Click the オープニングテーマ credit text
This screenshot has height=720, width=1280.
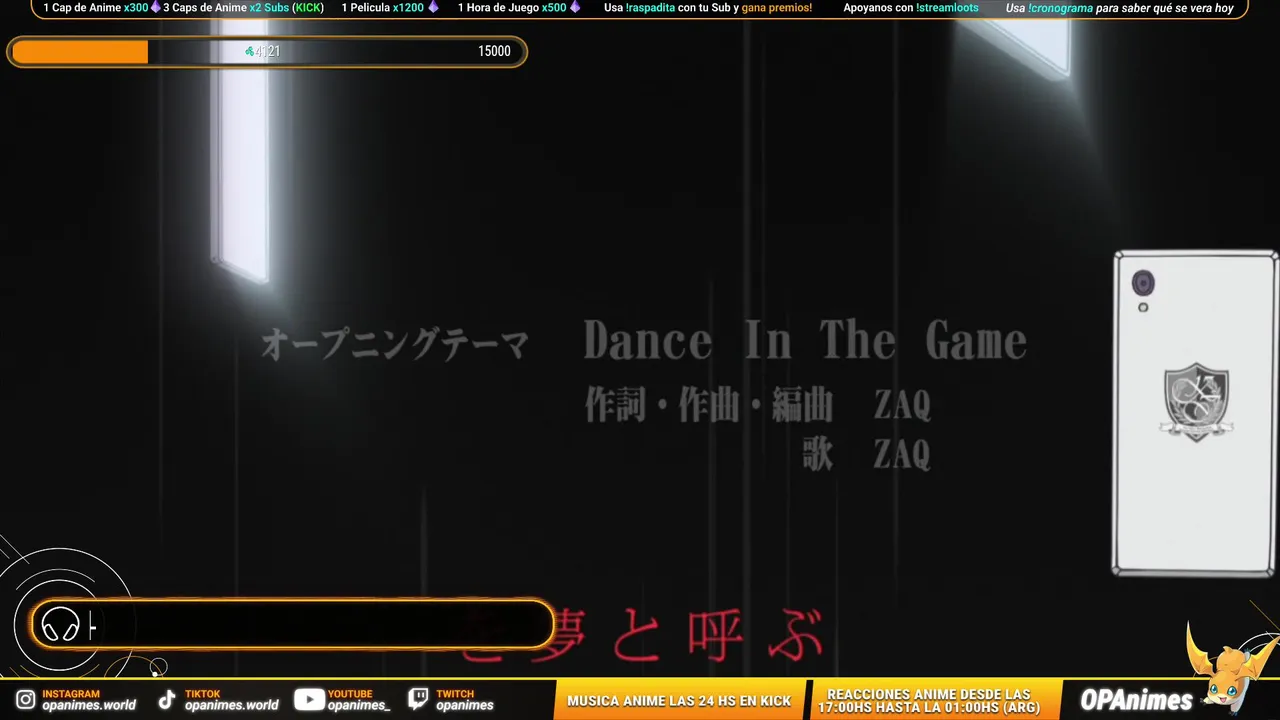(x=395, y=345)
